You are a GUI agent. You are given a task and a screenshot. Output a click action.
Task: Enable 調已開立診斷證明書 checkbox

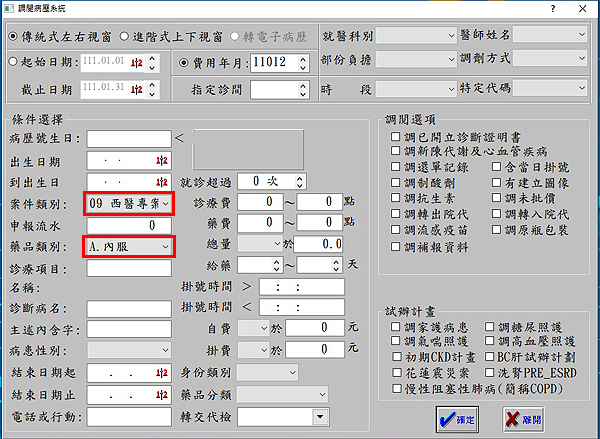click(397, 136)
